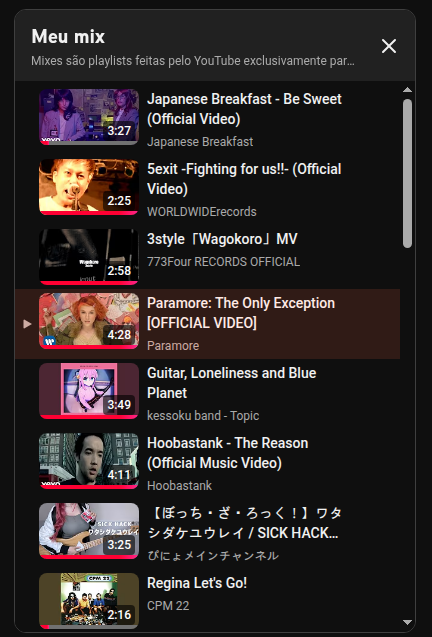This screenshot has height=637, width=432.
Task: Click scrollbar up arrow in playlist
Action: point(407,90)
